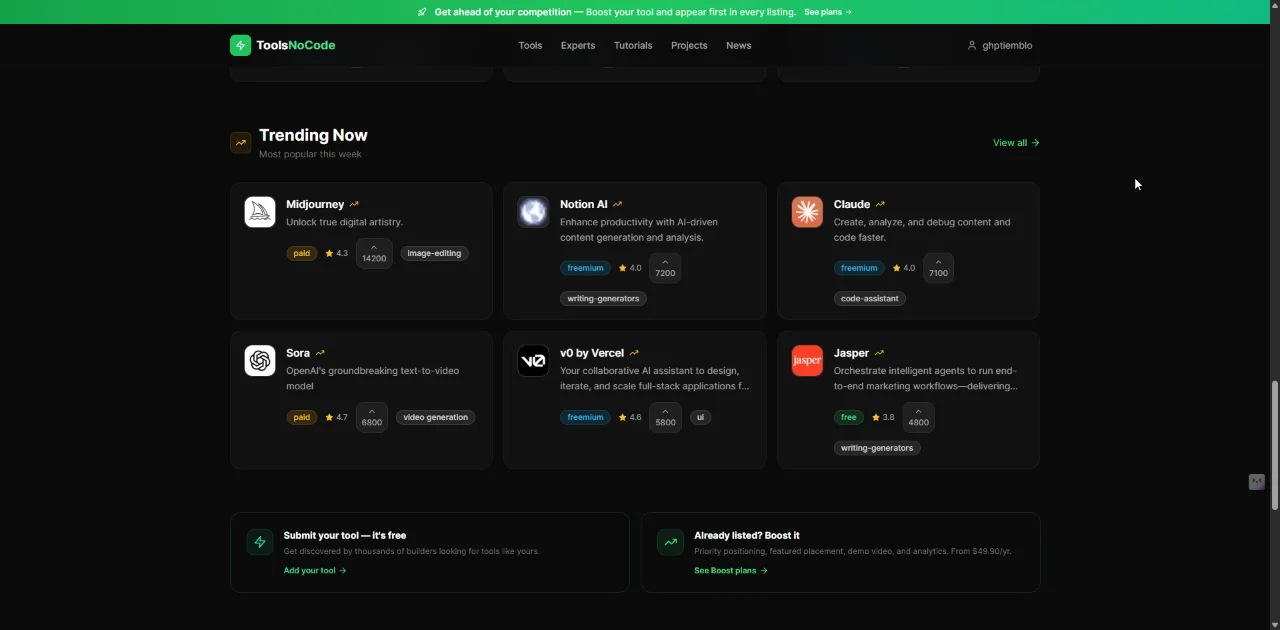Open the ghptiemblo account icon
The height and width of the screenshot is (630, 1280).
pos(971,45)
